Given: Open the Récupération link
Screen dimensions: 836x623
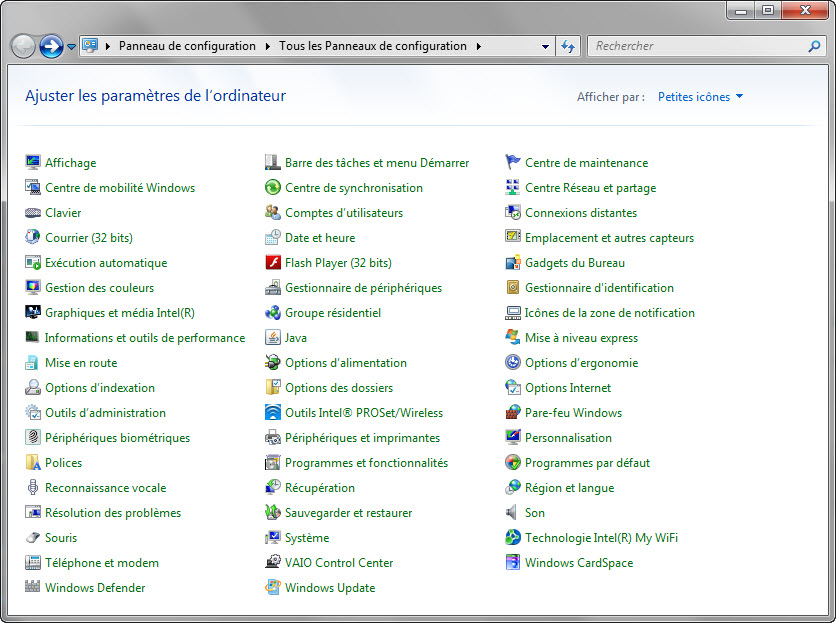Looking at the screenshot, I should click(x=320, y=488).
